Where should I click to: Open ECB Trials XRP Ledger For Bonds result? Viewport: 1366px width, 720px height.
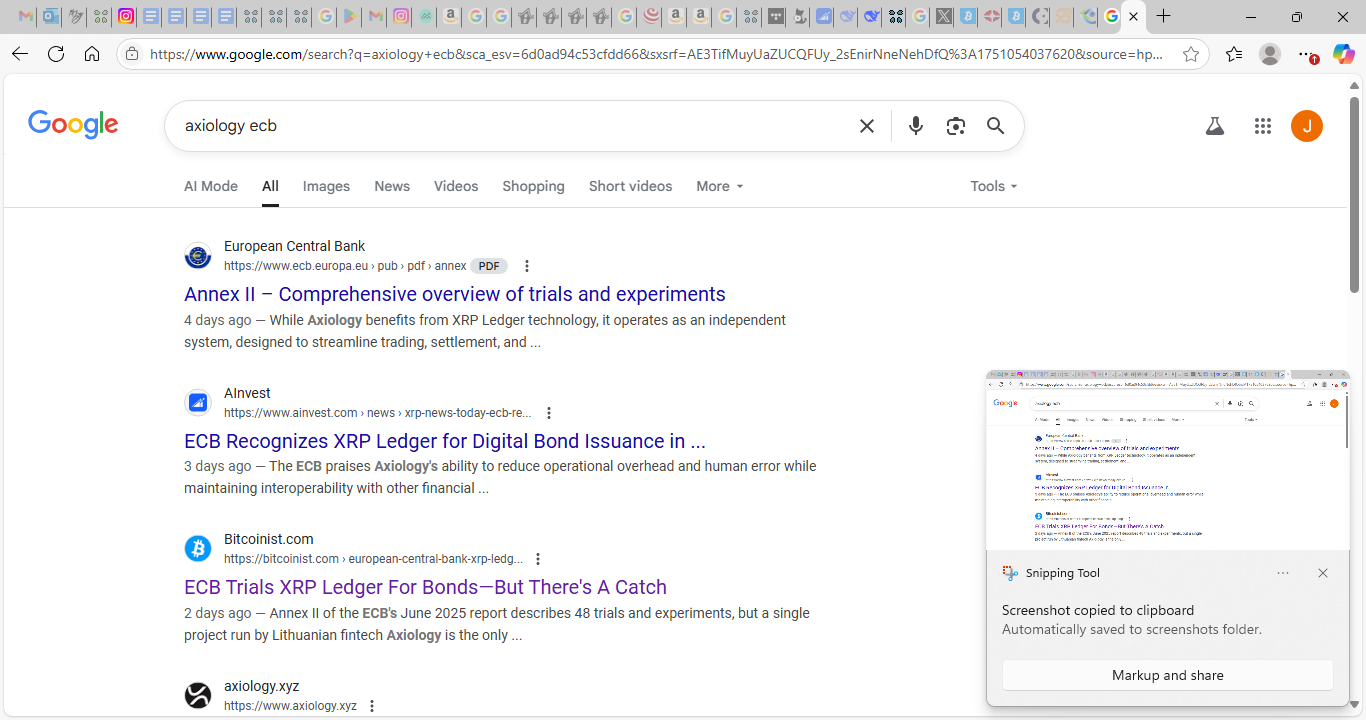point(425,587)
